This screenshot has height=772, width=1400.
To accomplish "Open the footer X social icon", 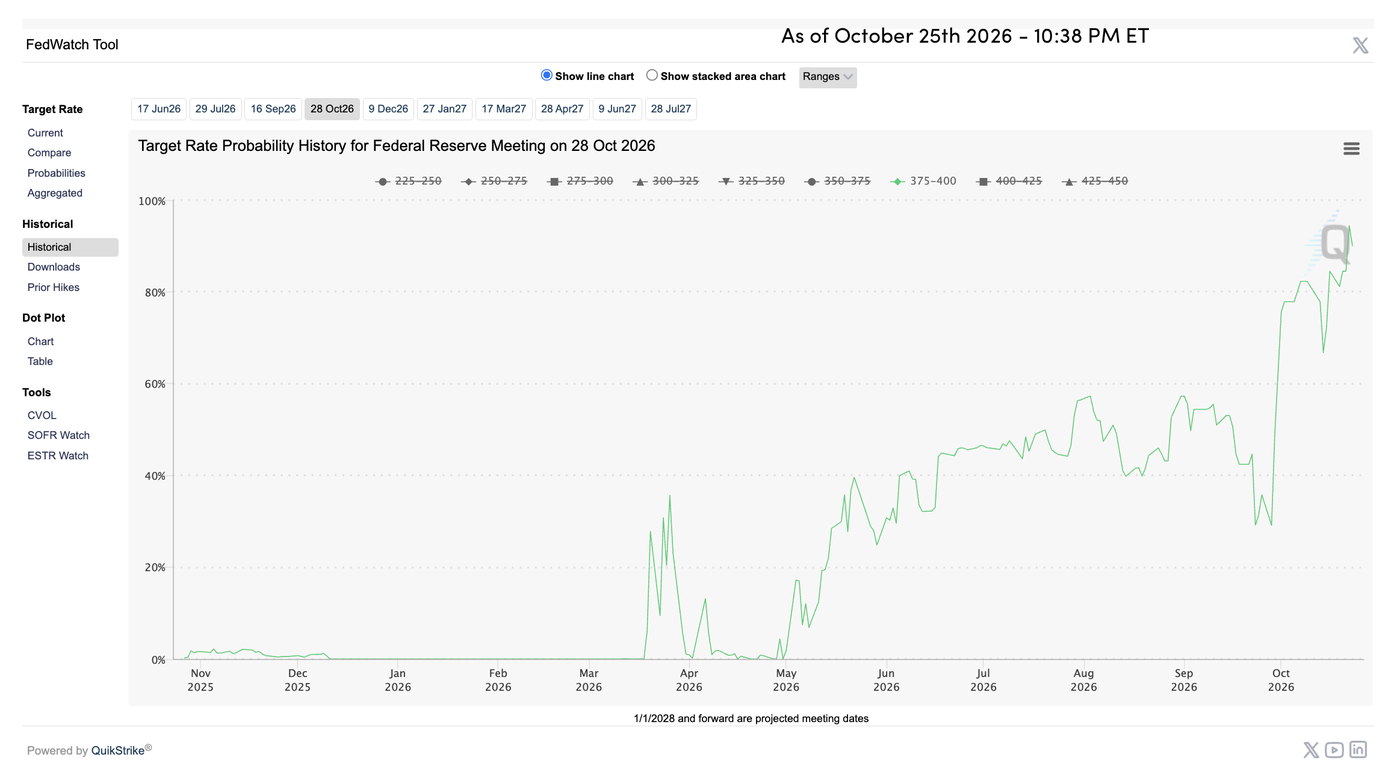I will coord(1311,750).
